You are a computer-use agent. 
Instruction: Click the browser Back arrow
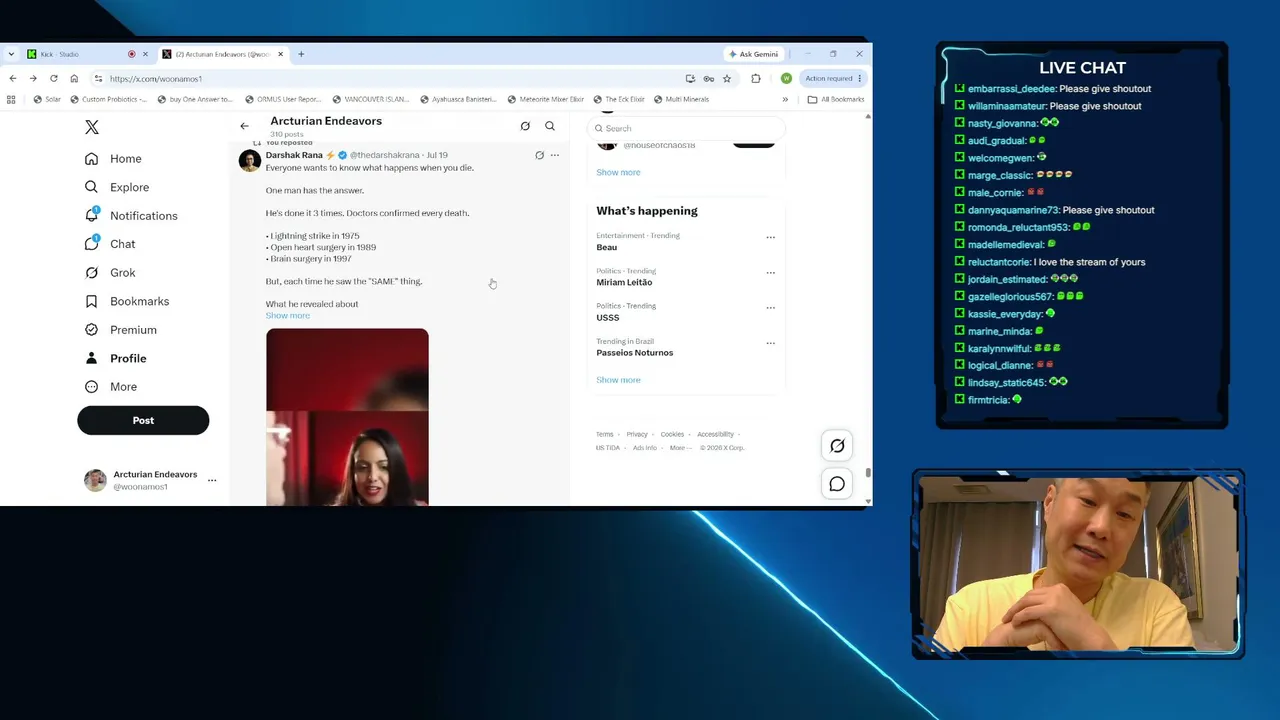point(12,78)
